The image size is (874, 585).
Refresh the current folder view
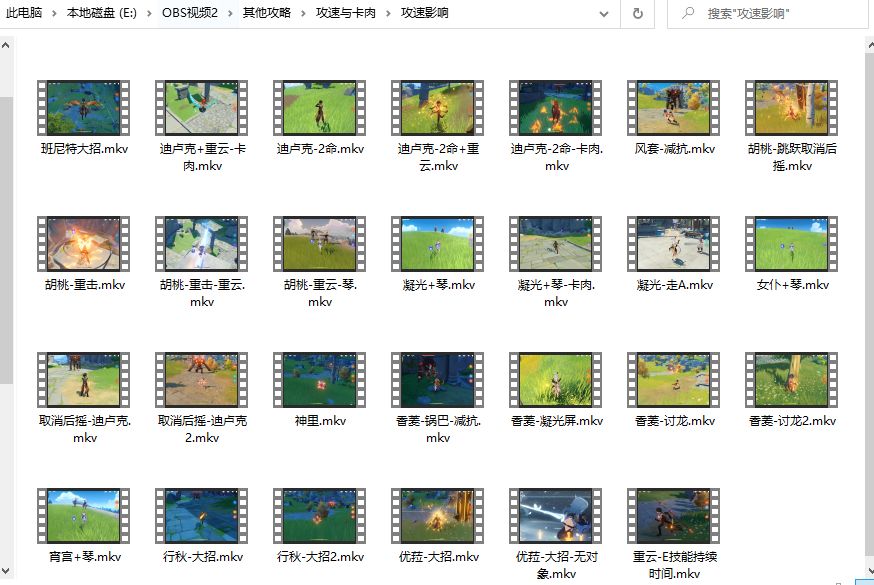pos(638,13)
